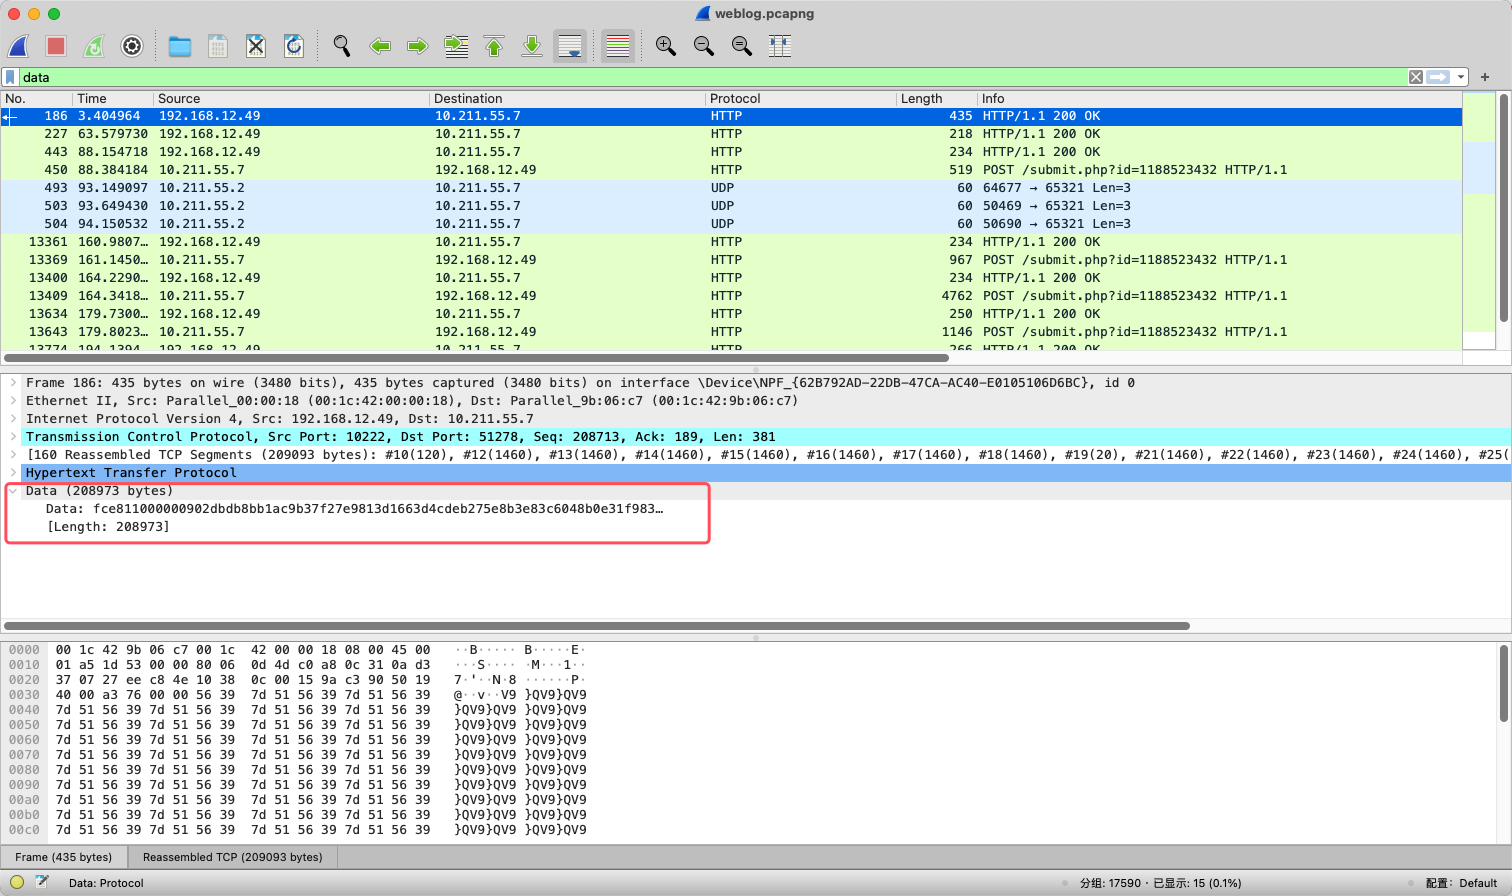Reload this capture file
The width and height of the screenshot is (1512, 896).
tap(294, 46)
